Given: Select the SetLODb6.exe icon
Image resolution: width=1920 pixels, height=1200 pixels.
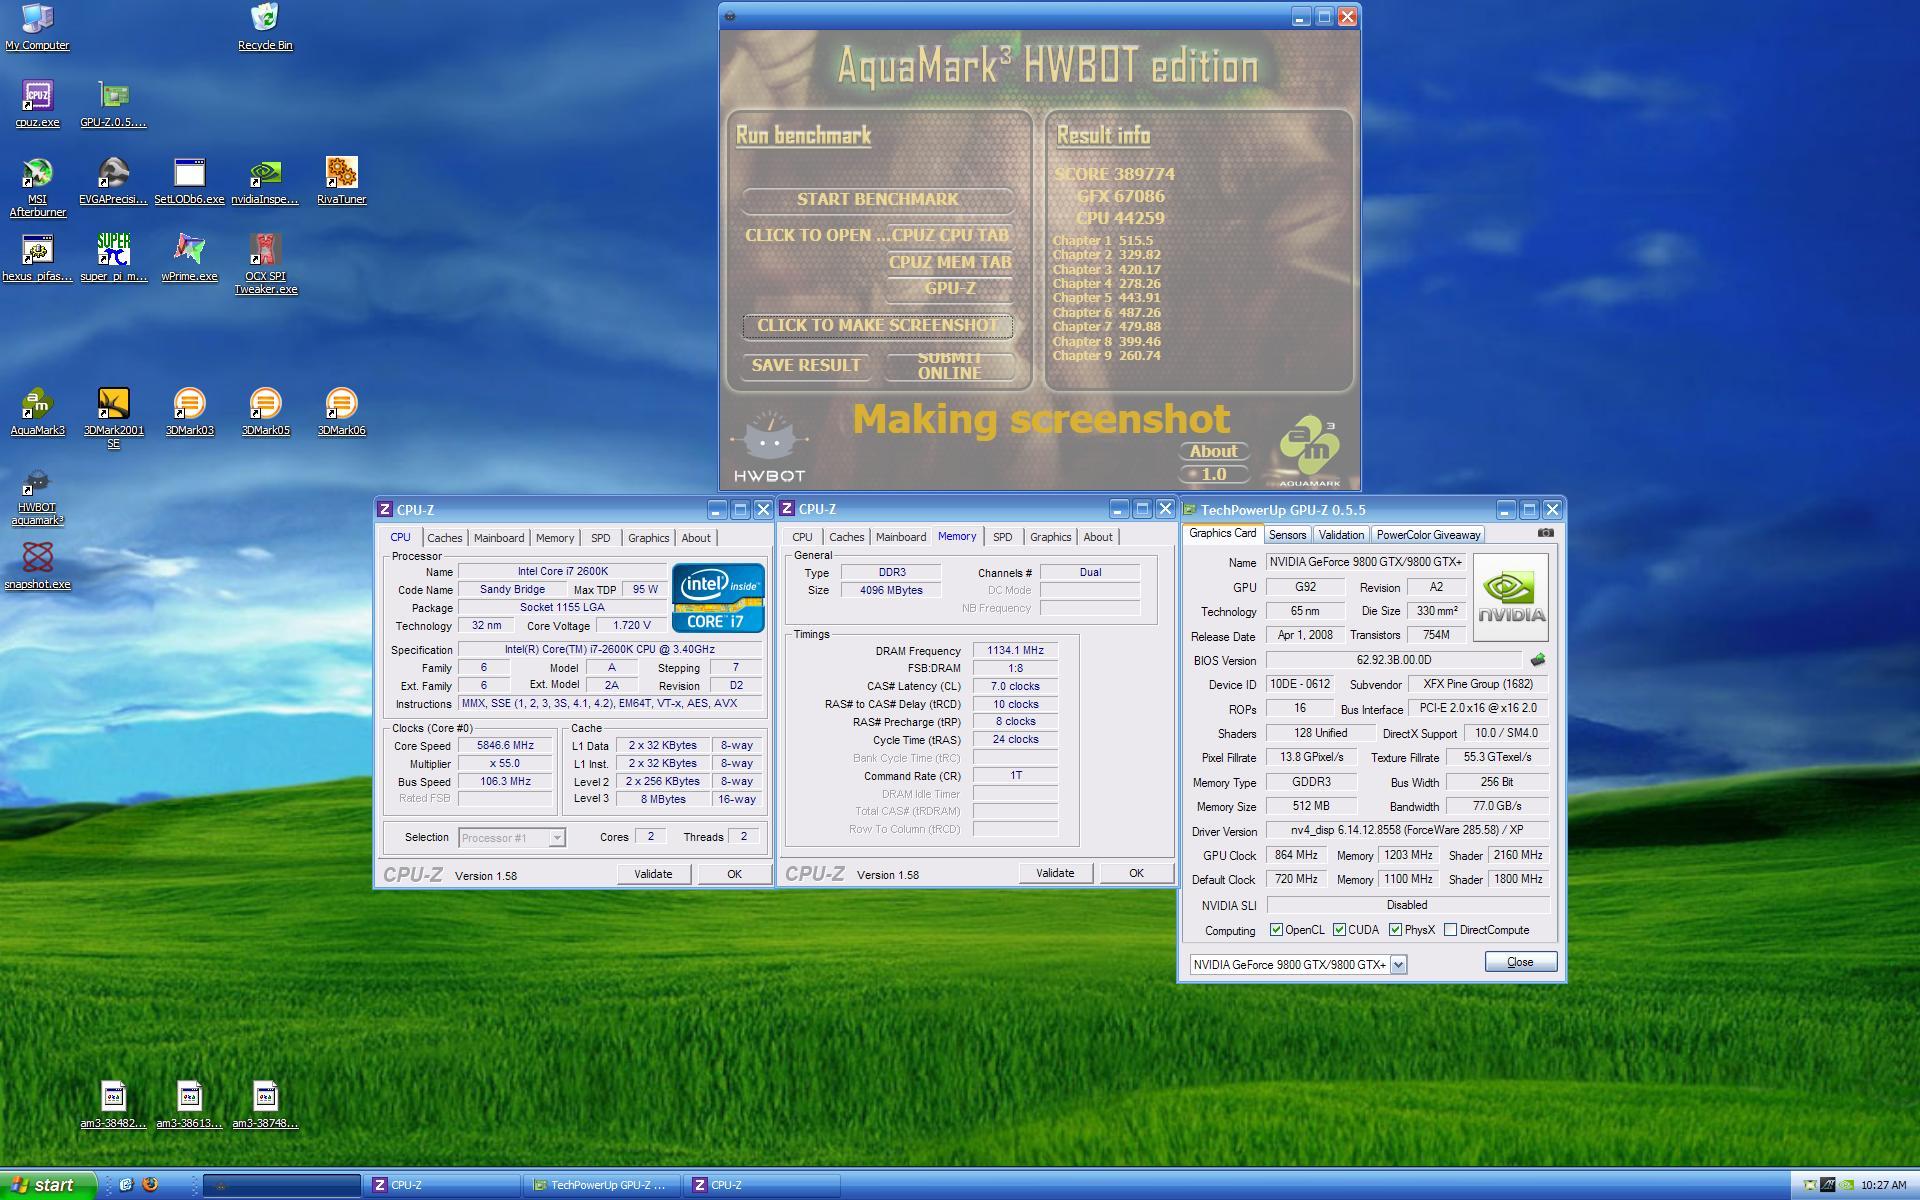Looking at the screenshot, I should (x=189, y=181).
